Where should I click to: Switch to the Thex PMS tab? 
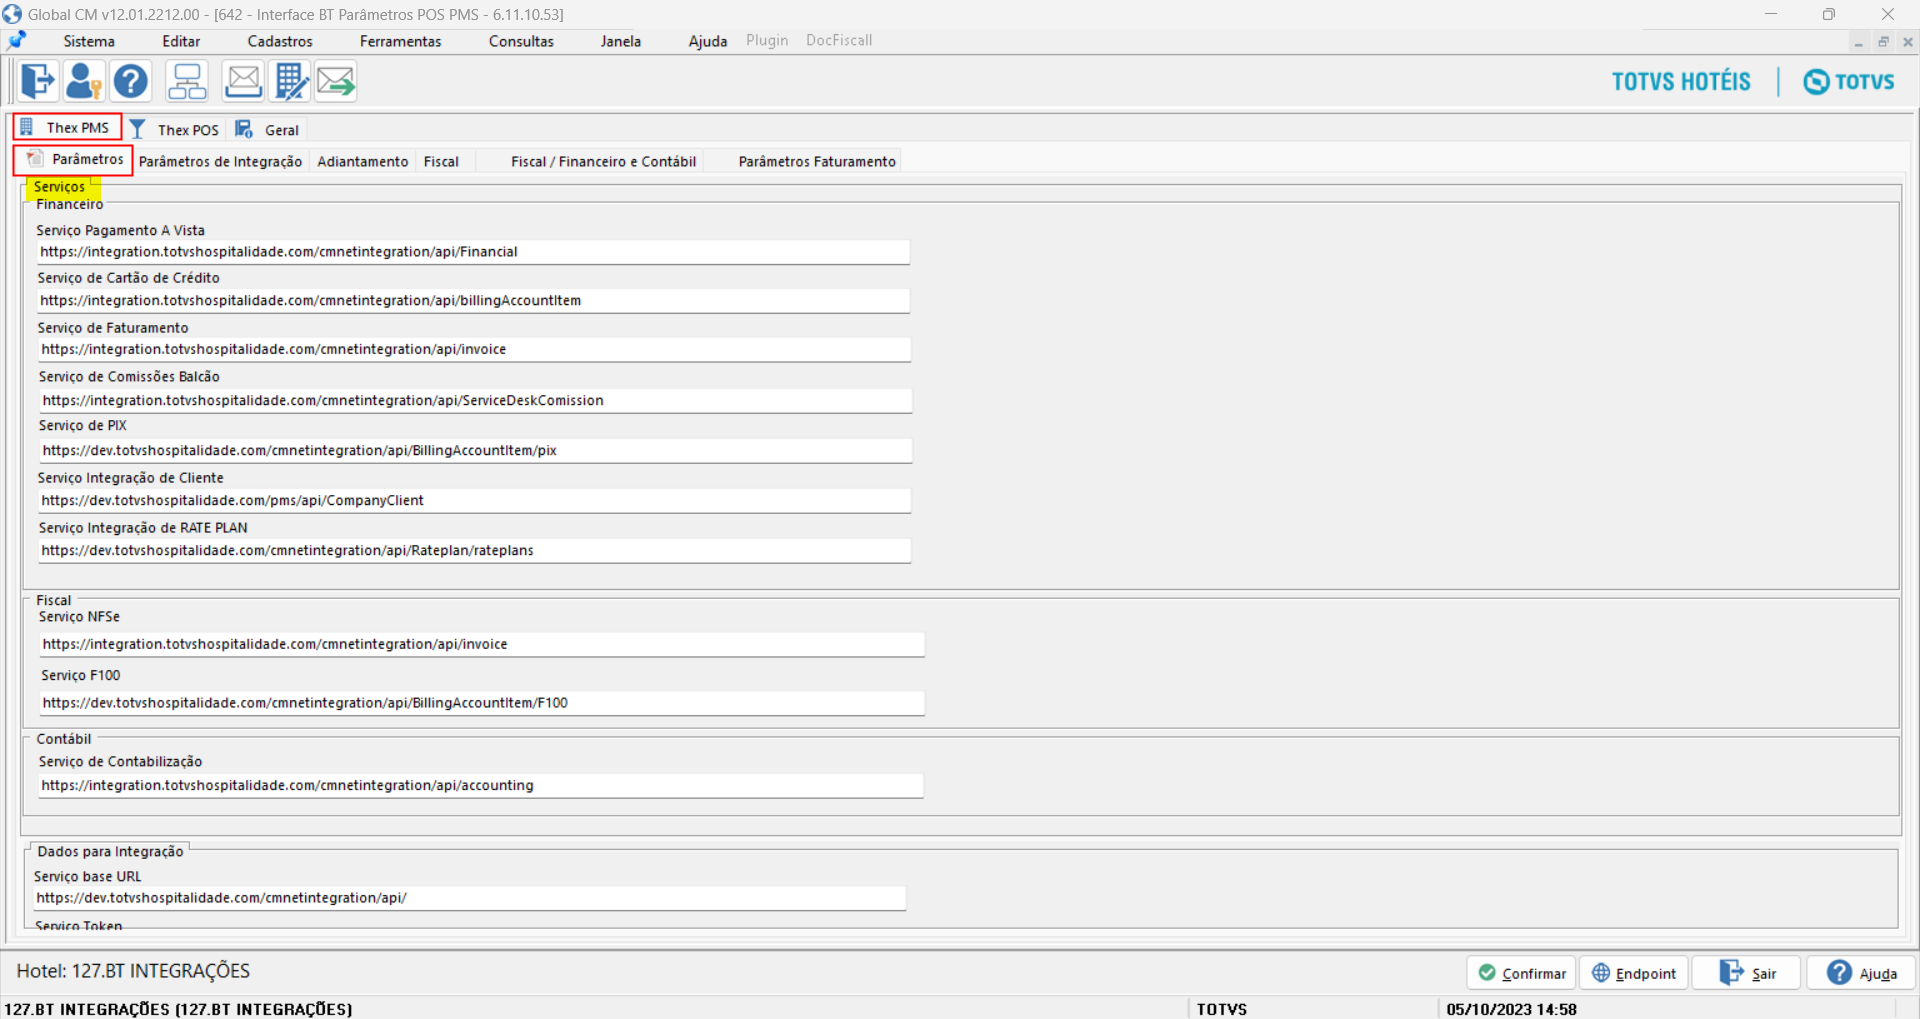point(67,127)
